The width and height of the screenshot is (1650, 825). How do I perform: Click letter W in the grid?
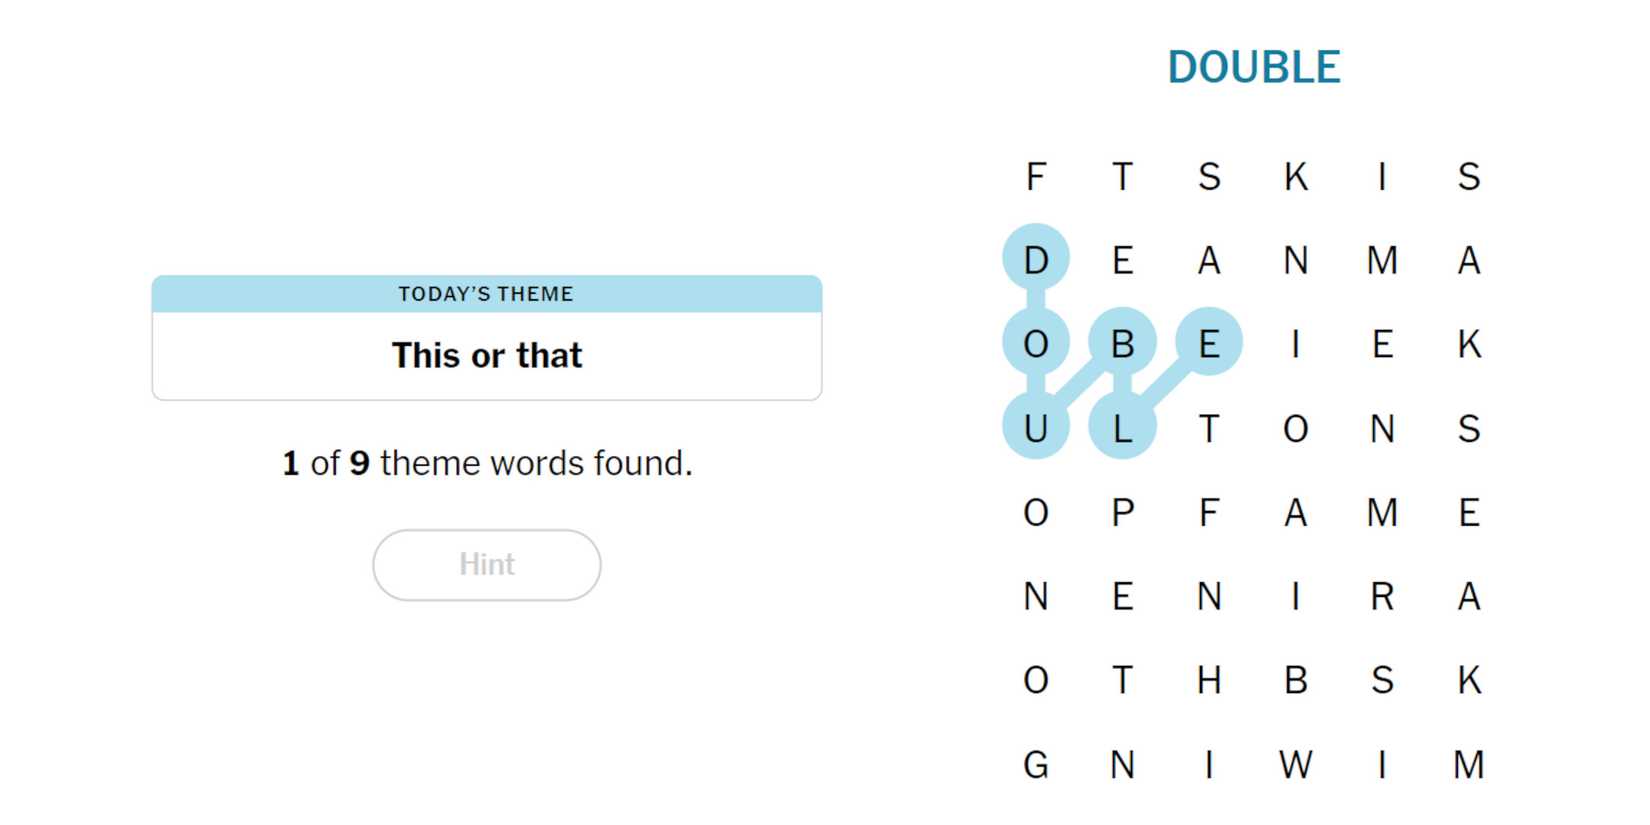click(x=1295, y=765)
